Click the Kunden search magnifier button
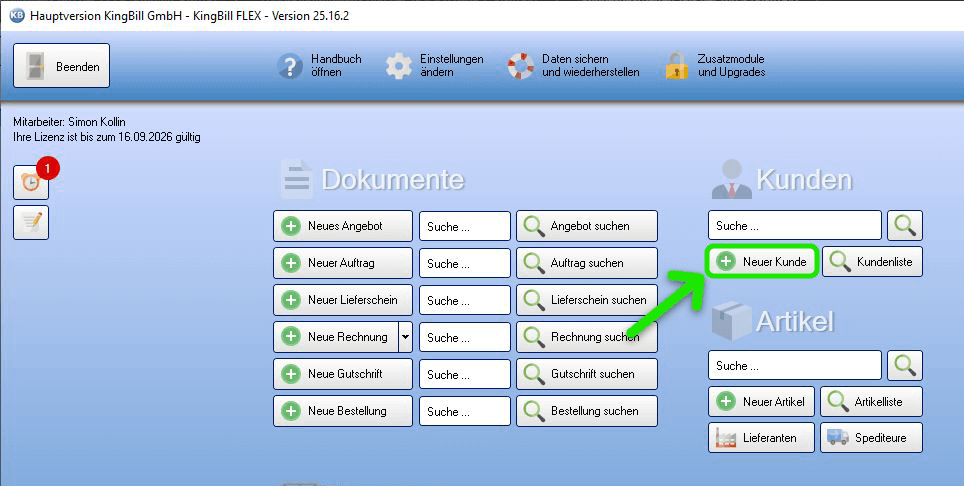The height and width of the screenshot is (486, 964). (905, 225)
